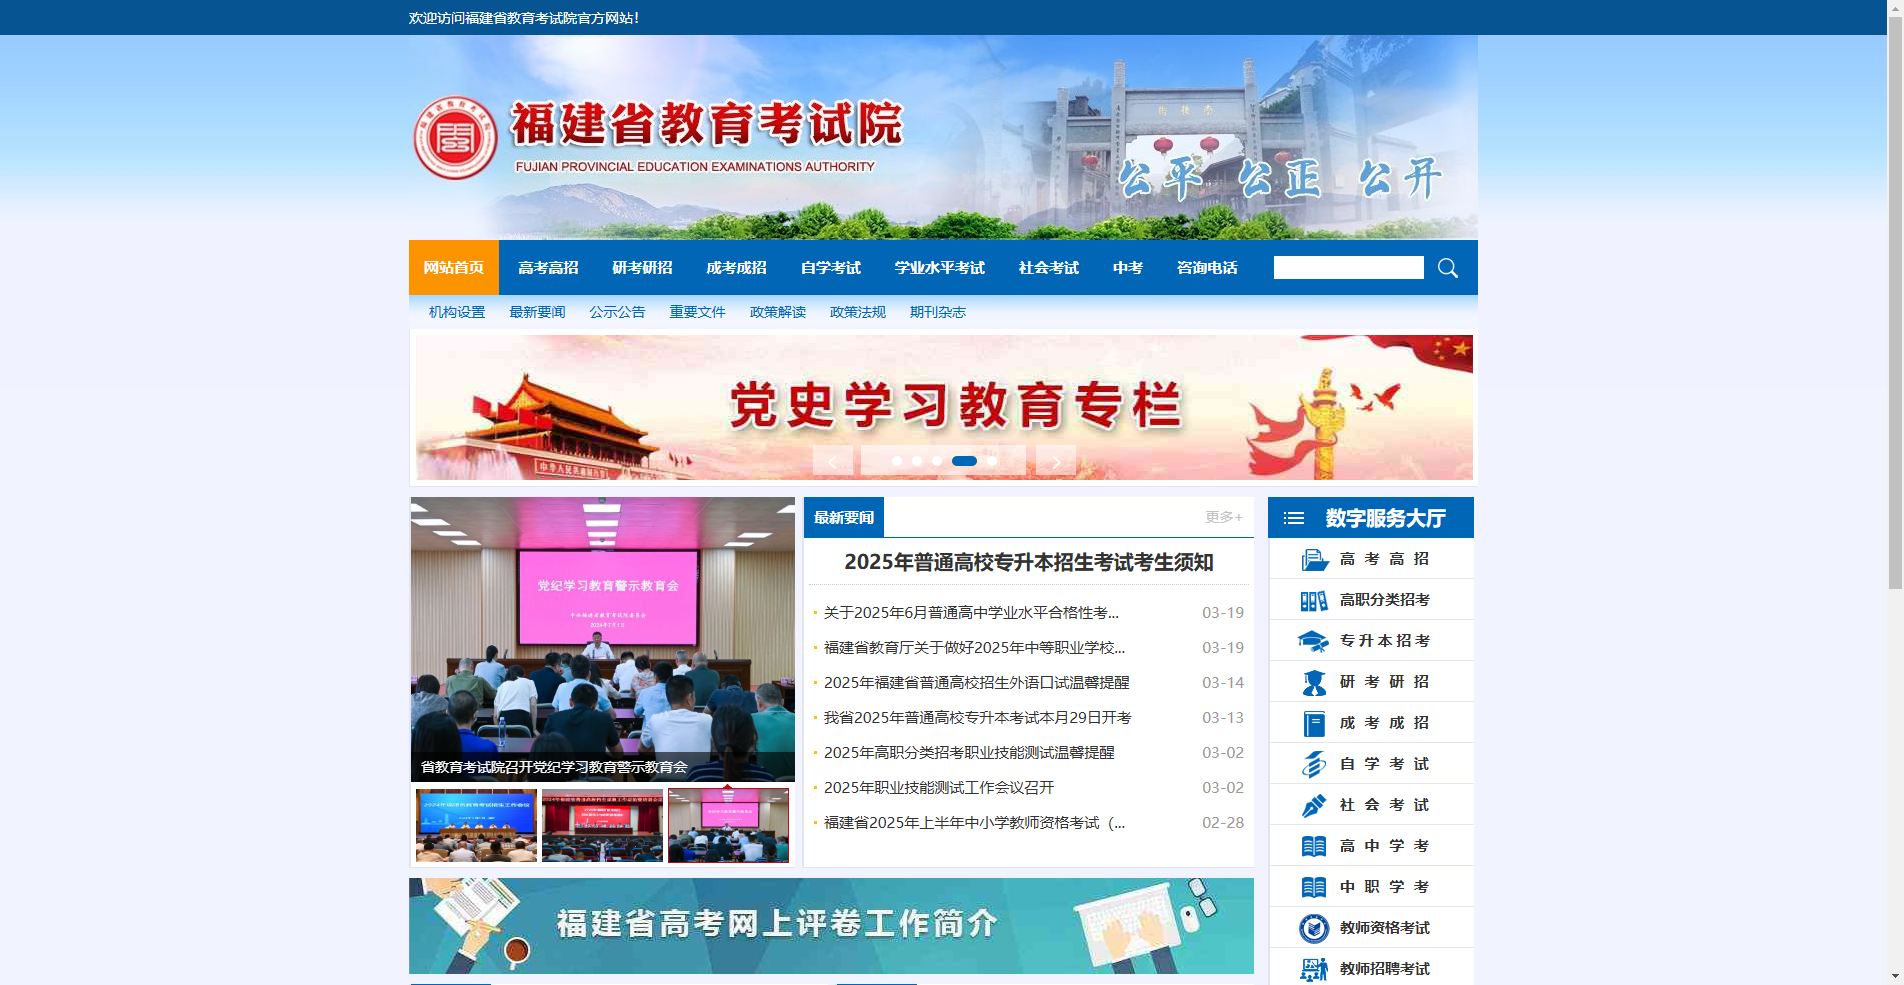The image size is (1904, 985).
Task: Open the 成考成招 service icon
Action: [x=1313, y=722]
